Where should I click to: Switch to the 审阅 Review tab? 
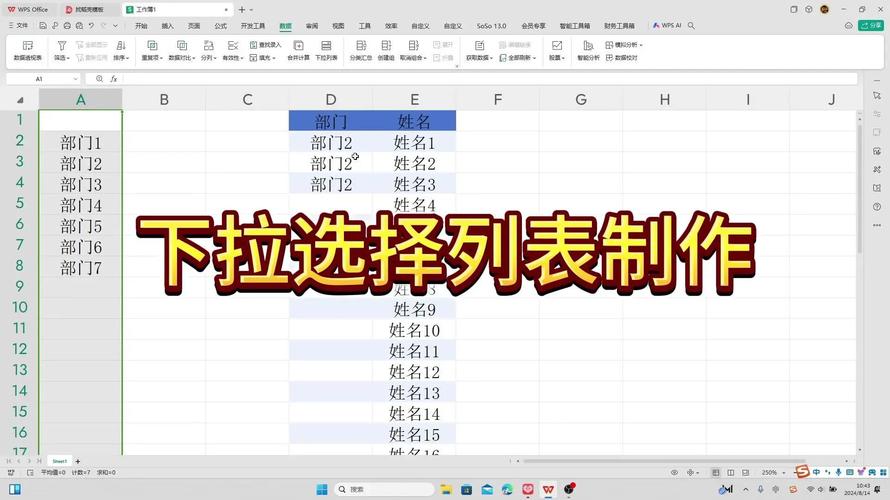tap(312, 26)
